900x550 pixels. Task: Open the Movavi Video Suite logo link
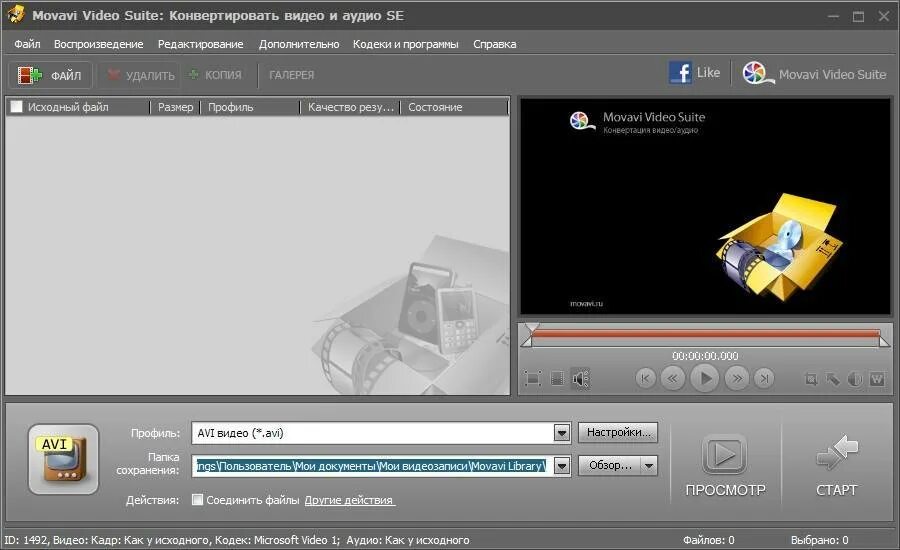click(814, 74)
